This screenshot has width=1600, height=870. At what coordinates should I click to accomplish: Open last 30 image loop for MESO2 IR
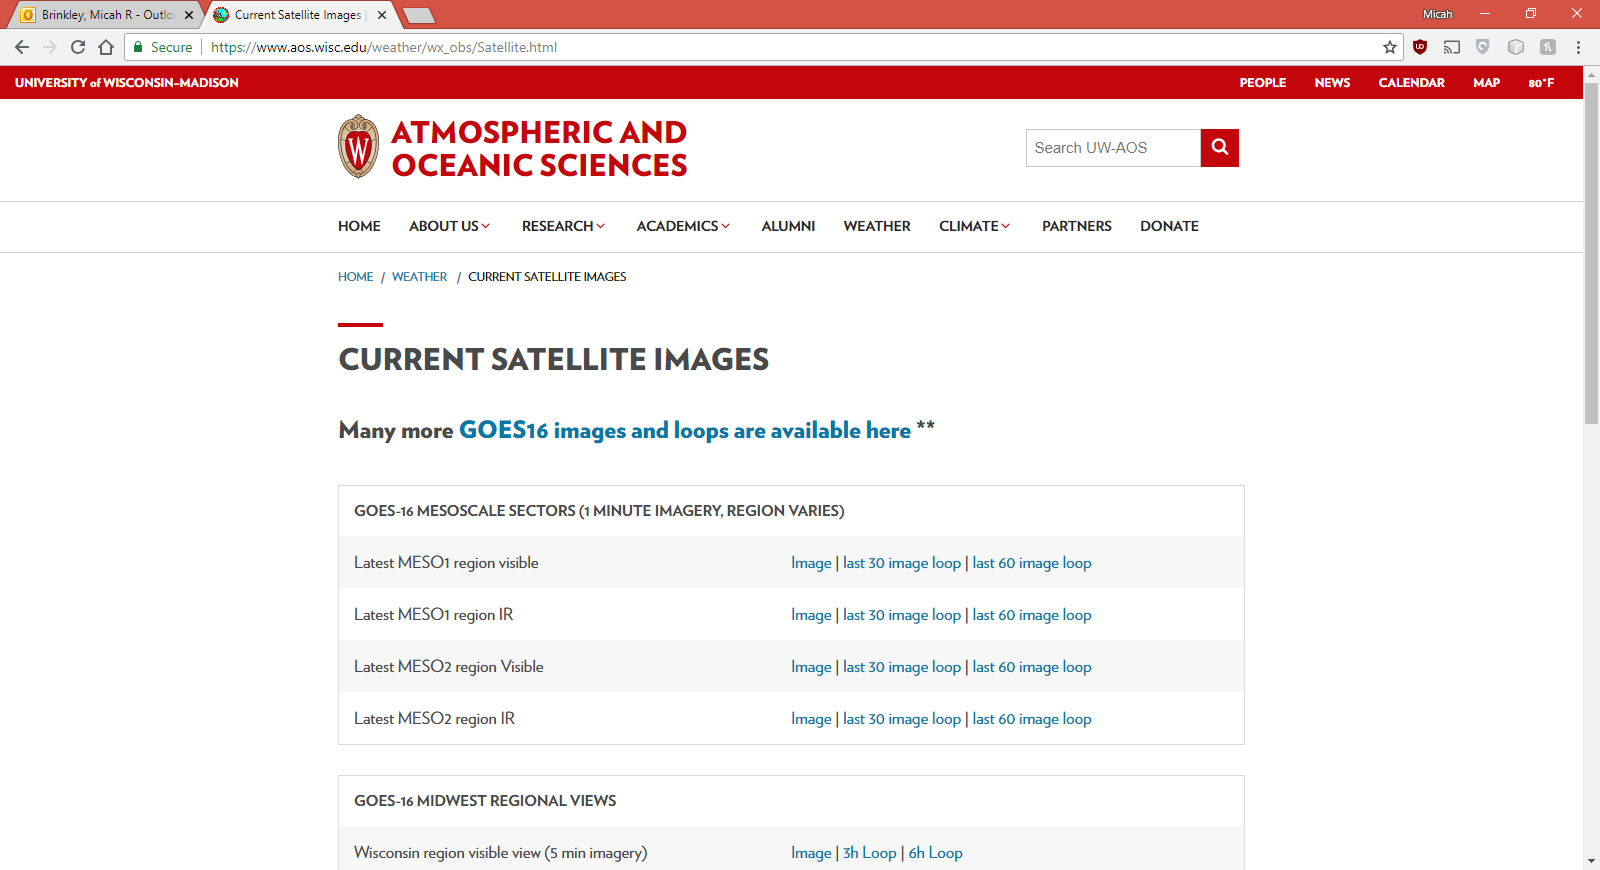tap(902, 719)
